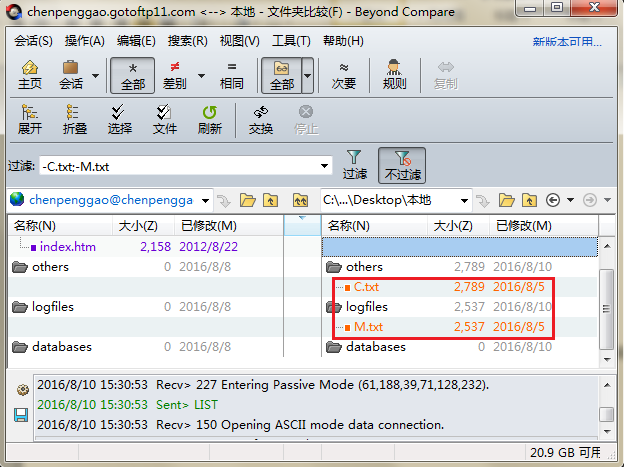Toggle Show All (全部) asterisk filter
This screenshot has height=467, width=624.
133,75
